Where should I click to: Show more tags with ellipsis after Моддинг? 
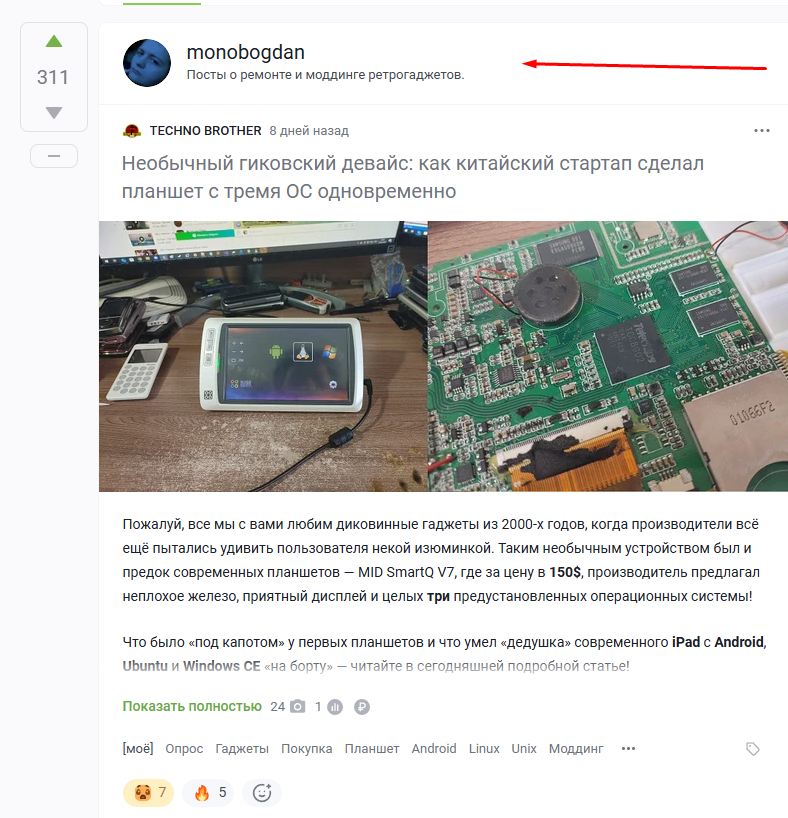tap(628, 749)
